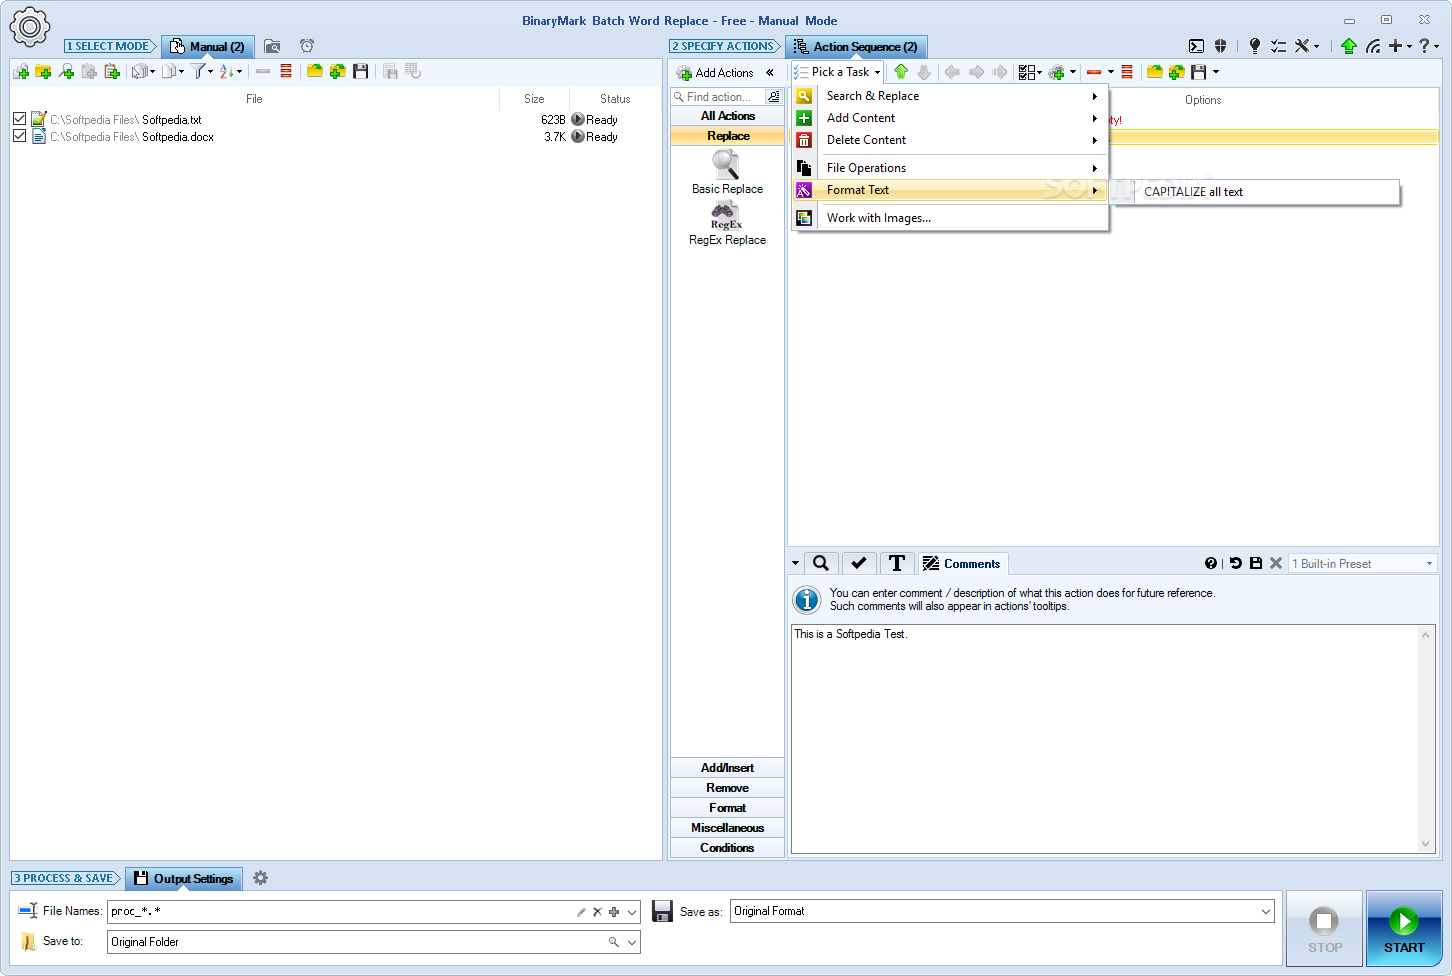This screenshot has width=1452, height=976.
Task: Click the red delete all actions icon
Action: [1127, 72]
